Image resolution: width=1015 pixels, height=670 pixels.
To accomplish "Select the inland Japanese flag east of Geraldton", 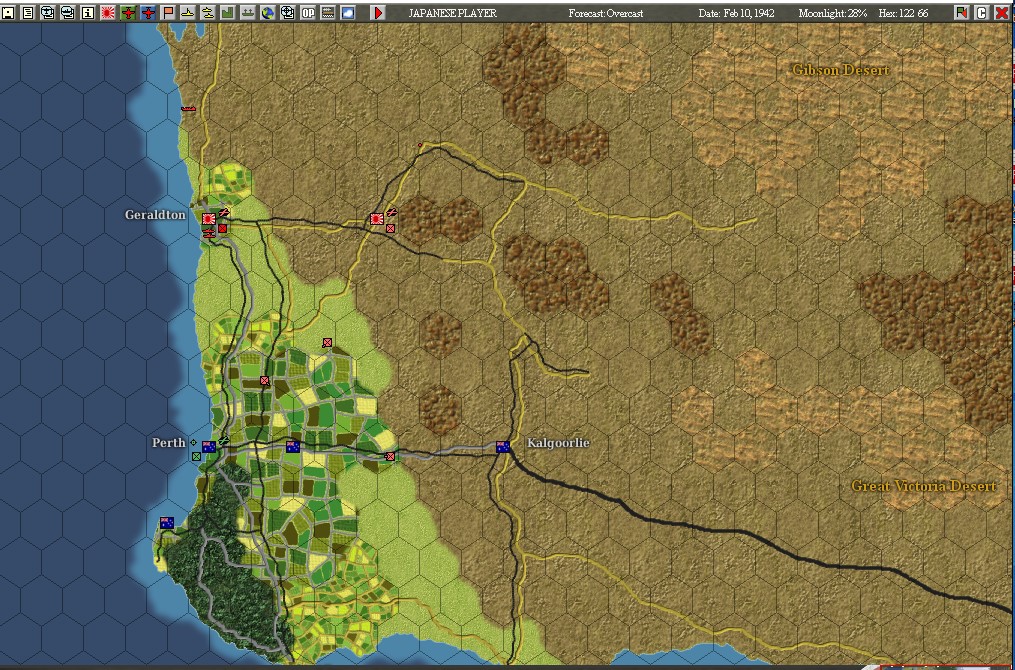I will (376, 219).
